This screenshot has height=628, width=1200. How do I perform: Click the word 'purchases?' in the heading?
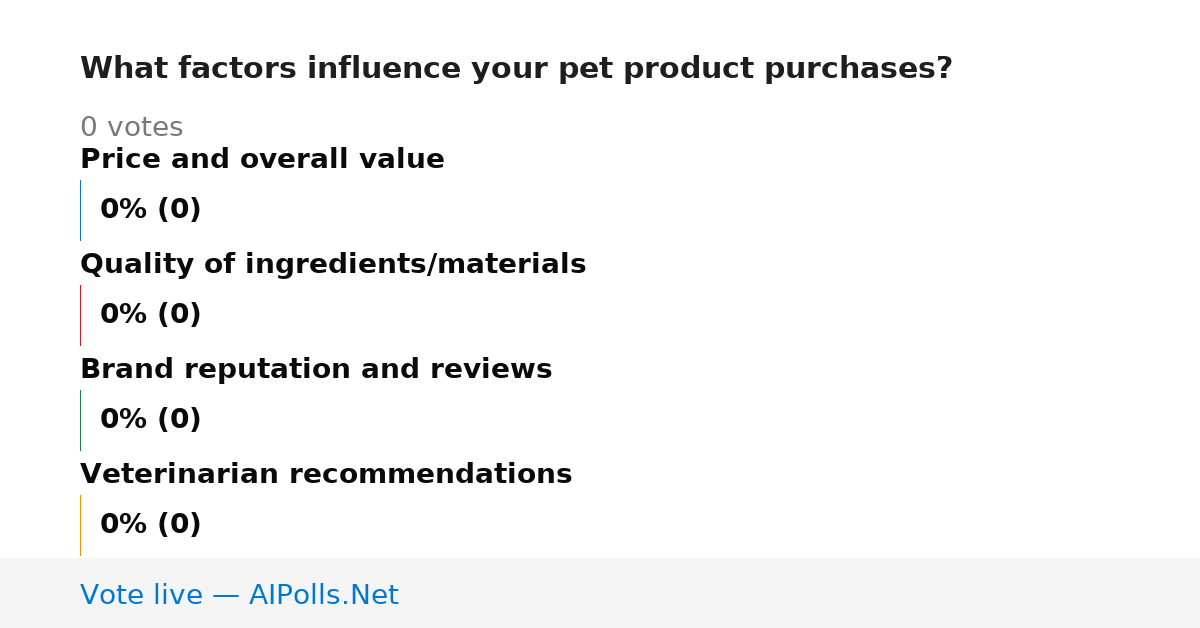click(858, 70)
